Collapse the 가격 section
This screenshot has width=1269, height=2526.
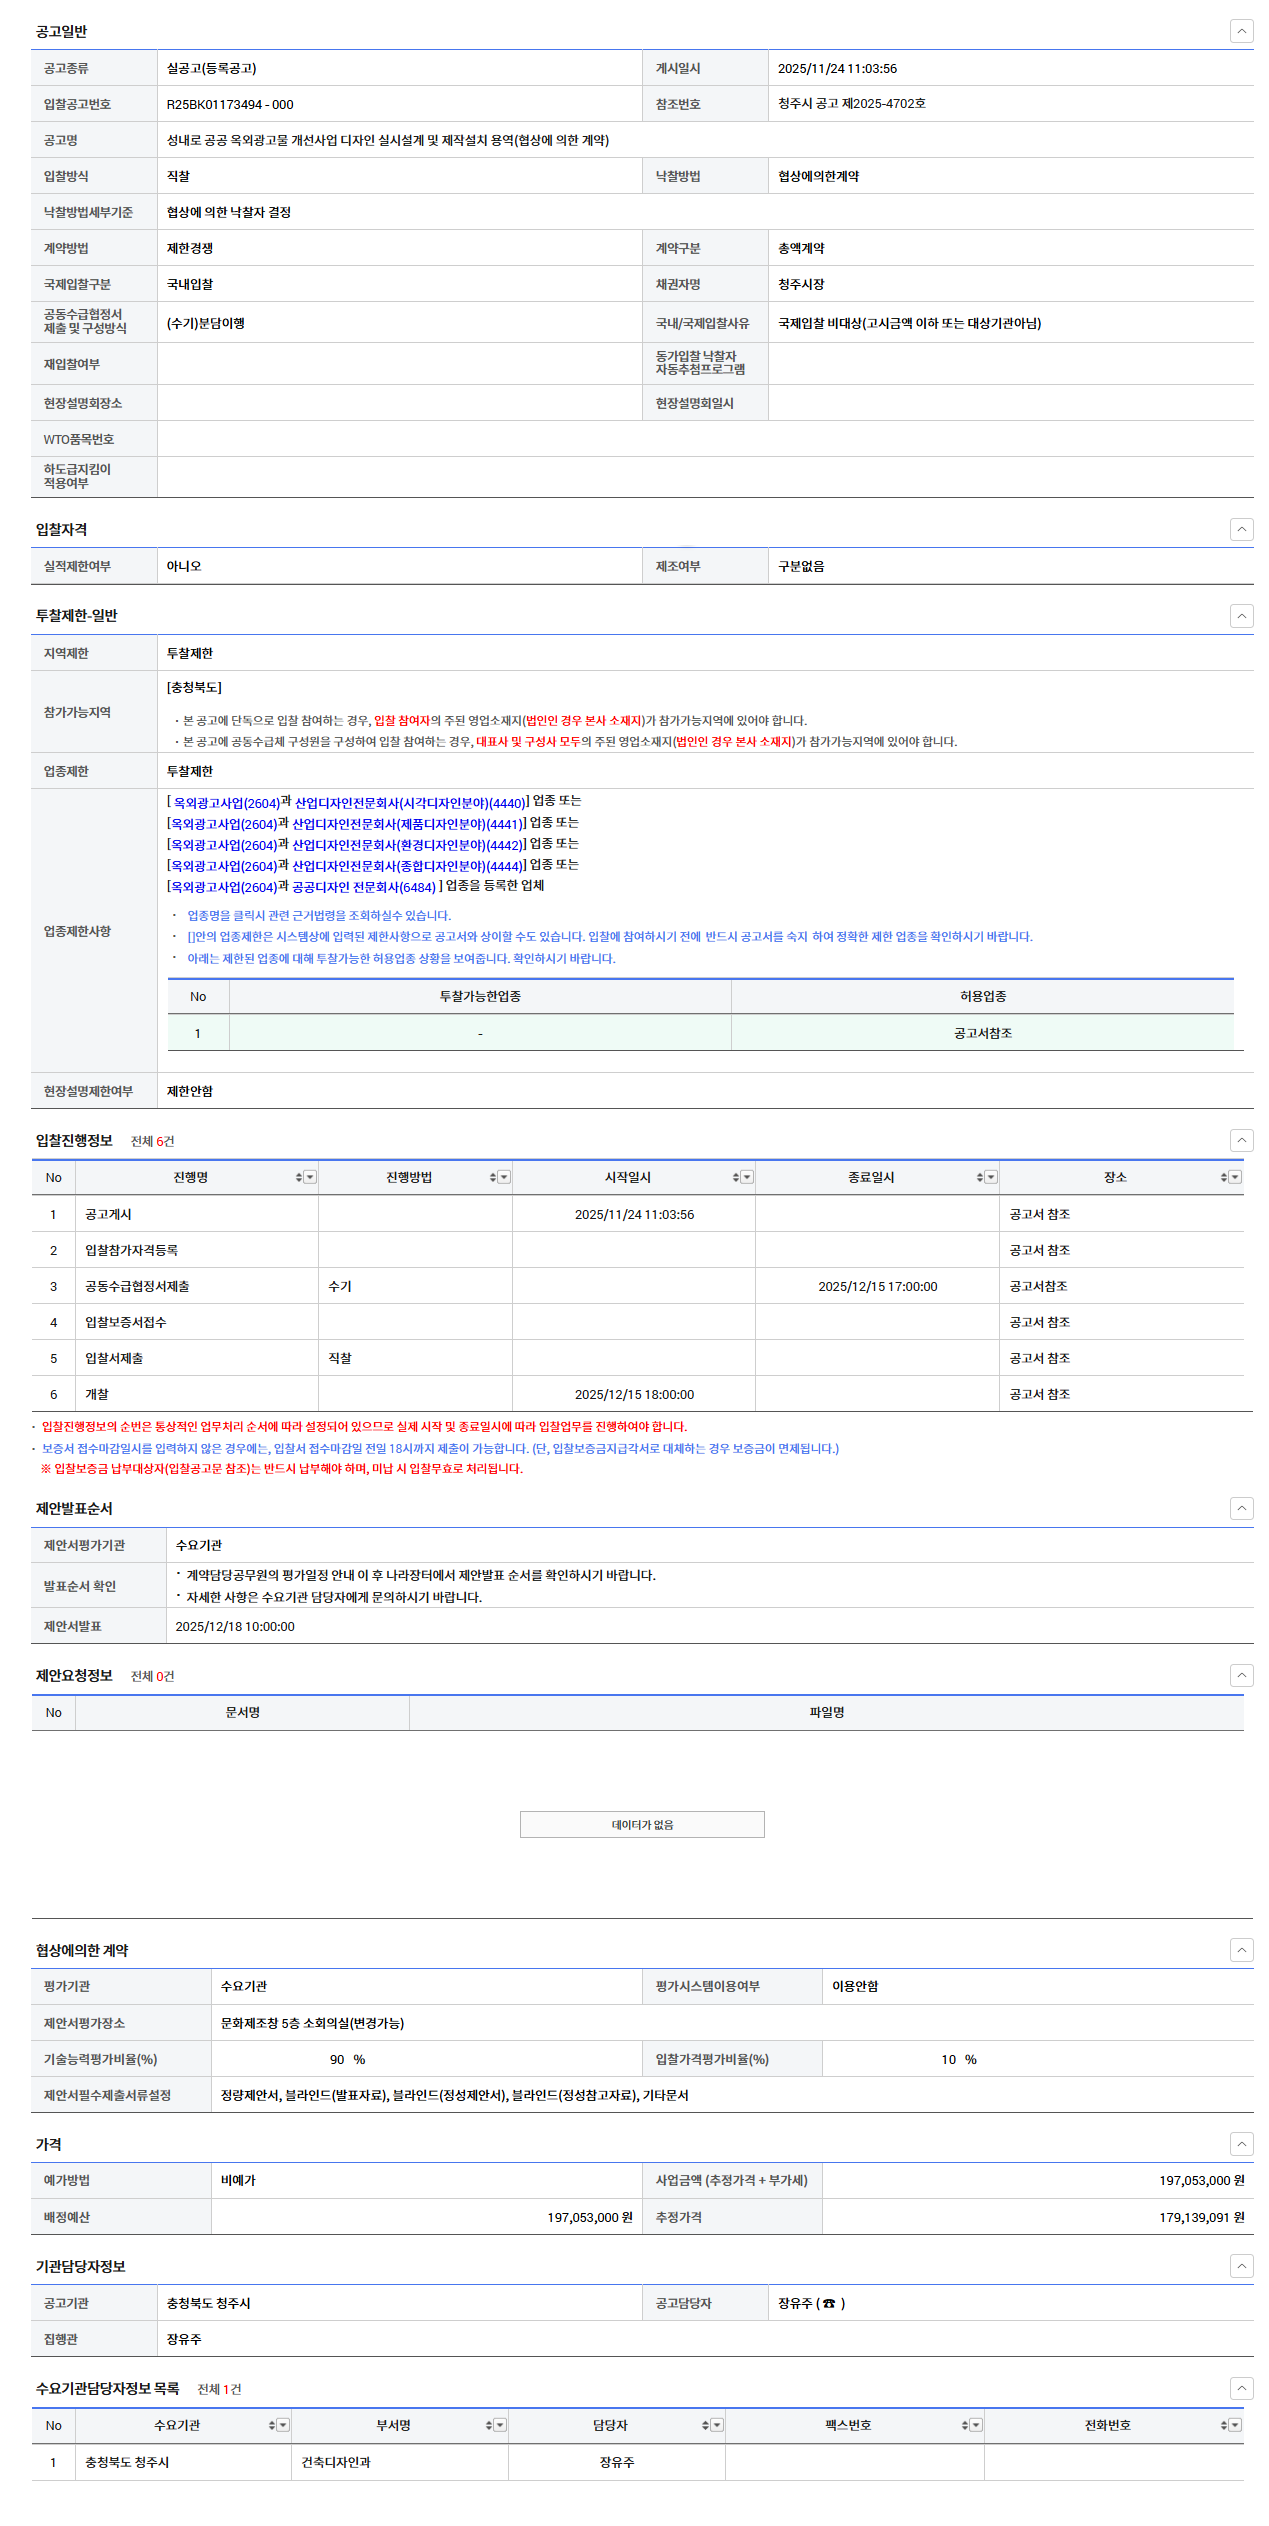click(x=1241, y=2143)
